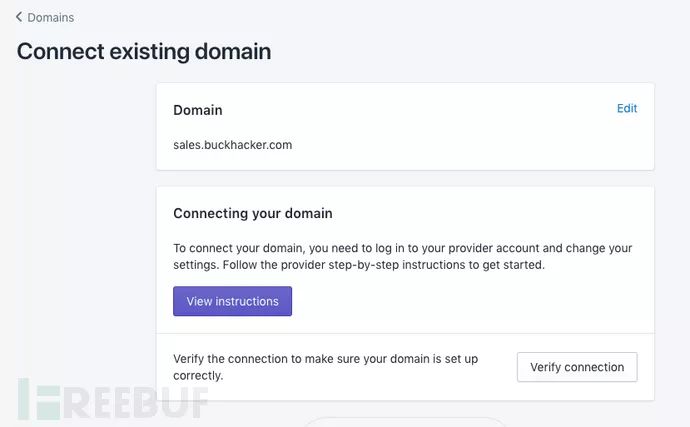Click the divider above the verify section
Viewport: 690px width, 427px height.
(405, 333)
